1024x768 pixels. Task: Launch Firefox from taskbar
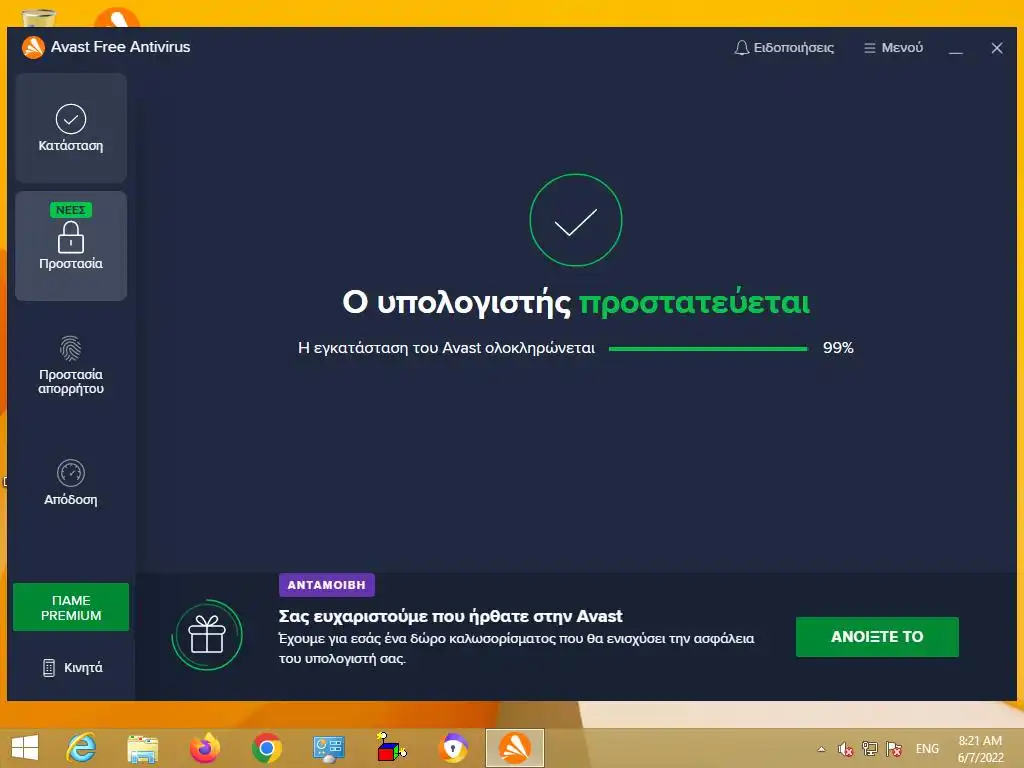pyautogui.click(x=204, y=748)
